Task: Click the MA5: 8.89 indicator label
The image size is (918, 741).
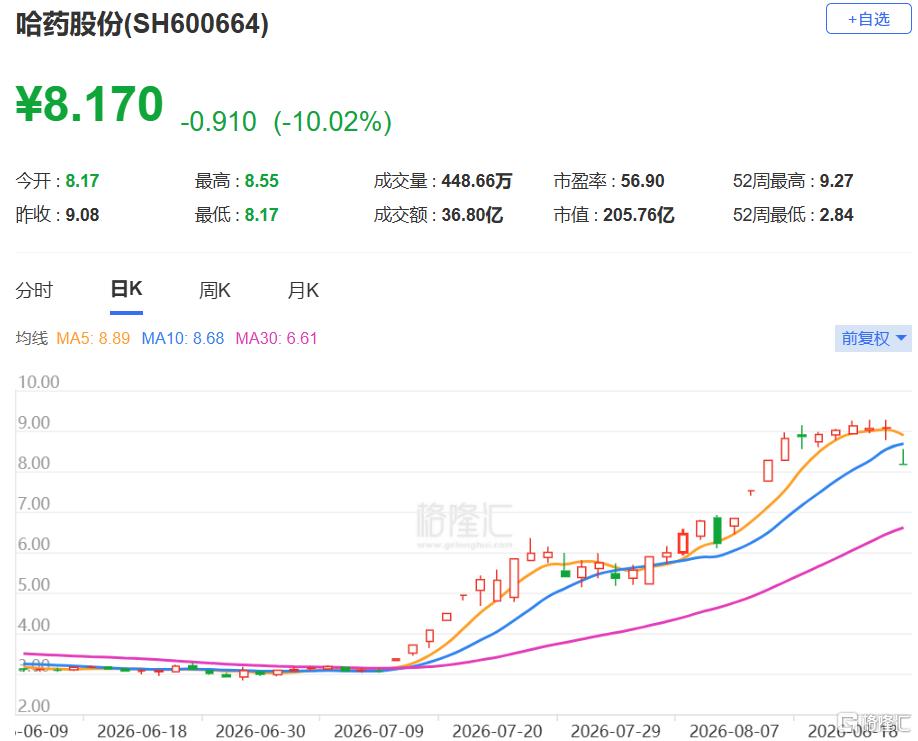Action: click(x=93, y=338)
